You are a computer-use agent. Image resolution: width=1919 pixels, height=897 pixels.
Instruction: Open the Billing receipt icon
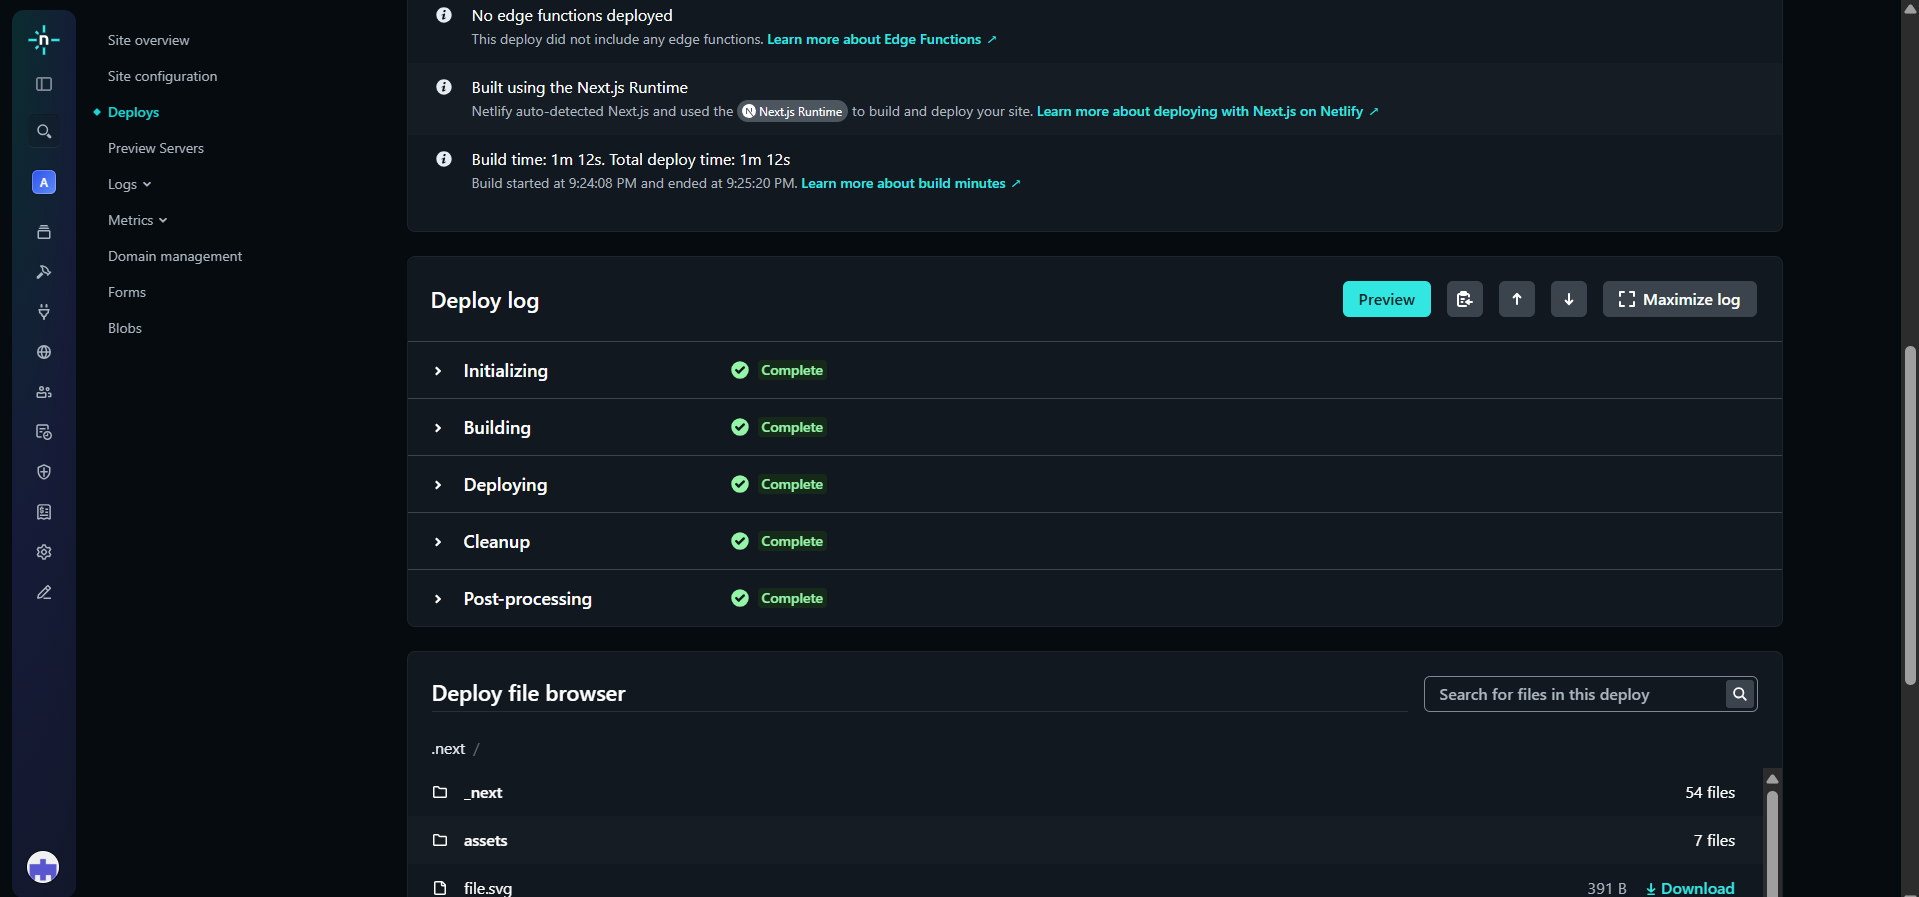tap(44, 512)
